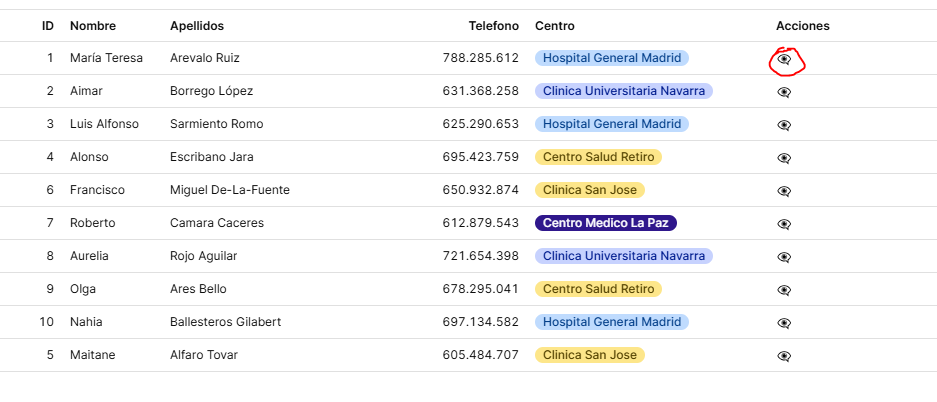The width and height of the screenshot is (937, 402).
Task: View Luis Alfonso's record eye icon
Action: click(785, 125)
